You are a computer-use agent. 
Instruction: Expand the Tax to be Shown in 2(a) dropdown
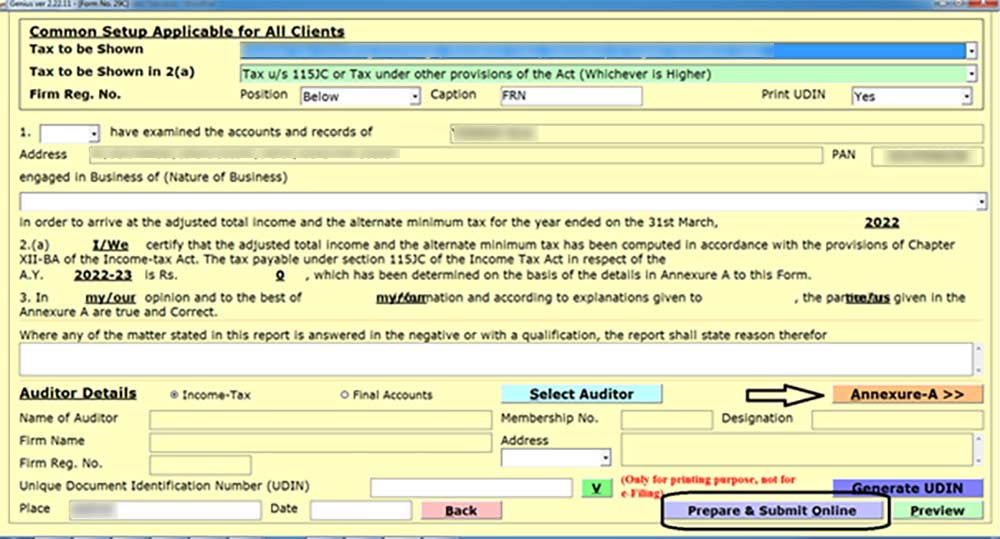pyautogui.click(x=970, y=74)
